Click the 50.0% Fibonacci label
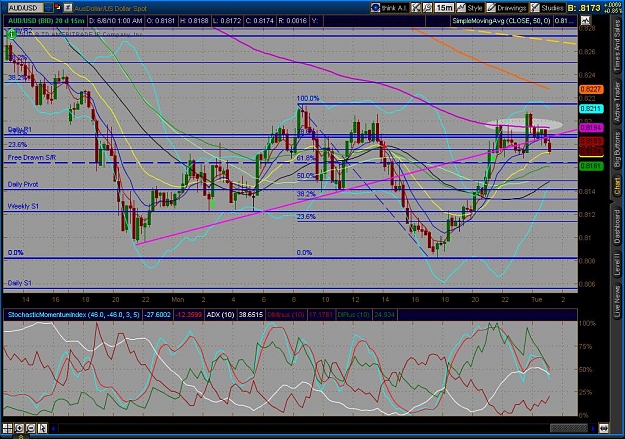 tap(306, 176)
